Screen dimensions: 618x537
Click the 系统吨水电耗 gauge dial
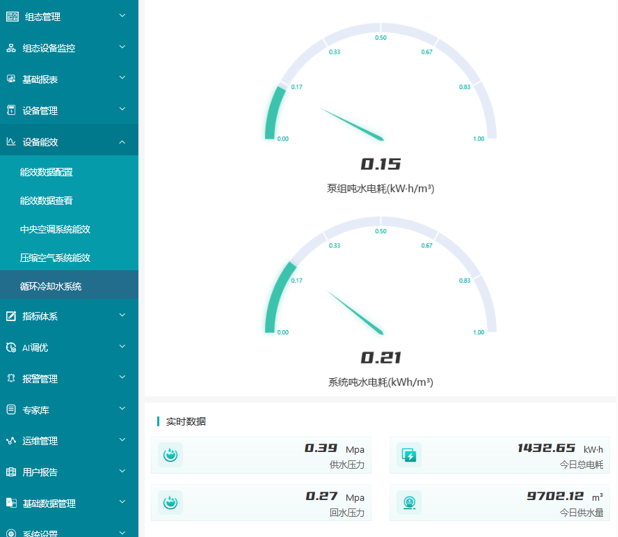click(x=381, y=275)
